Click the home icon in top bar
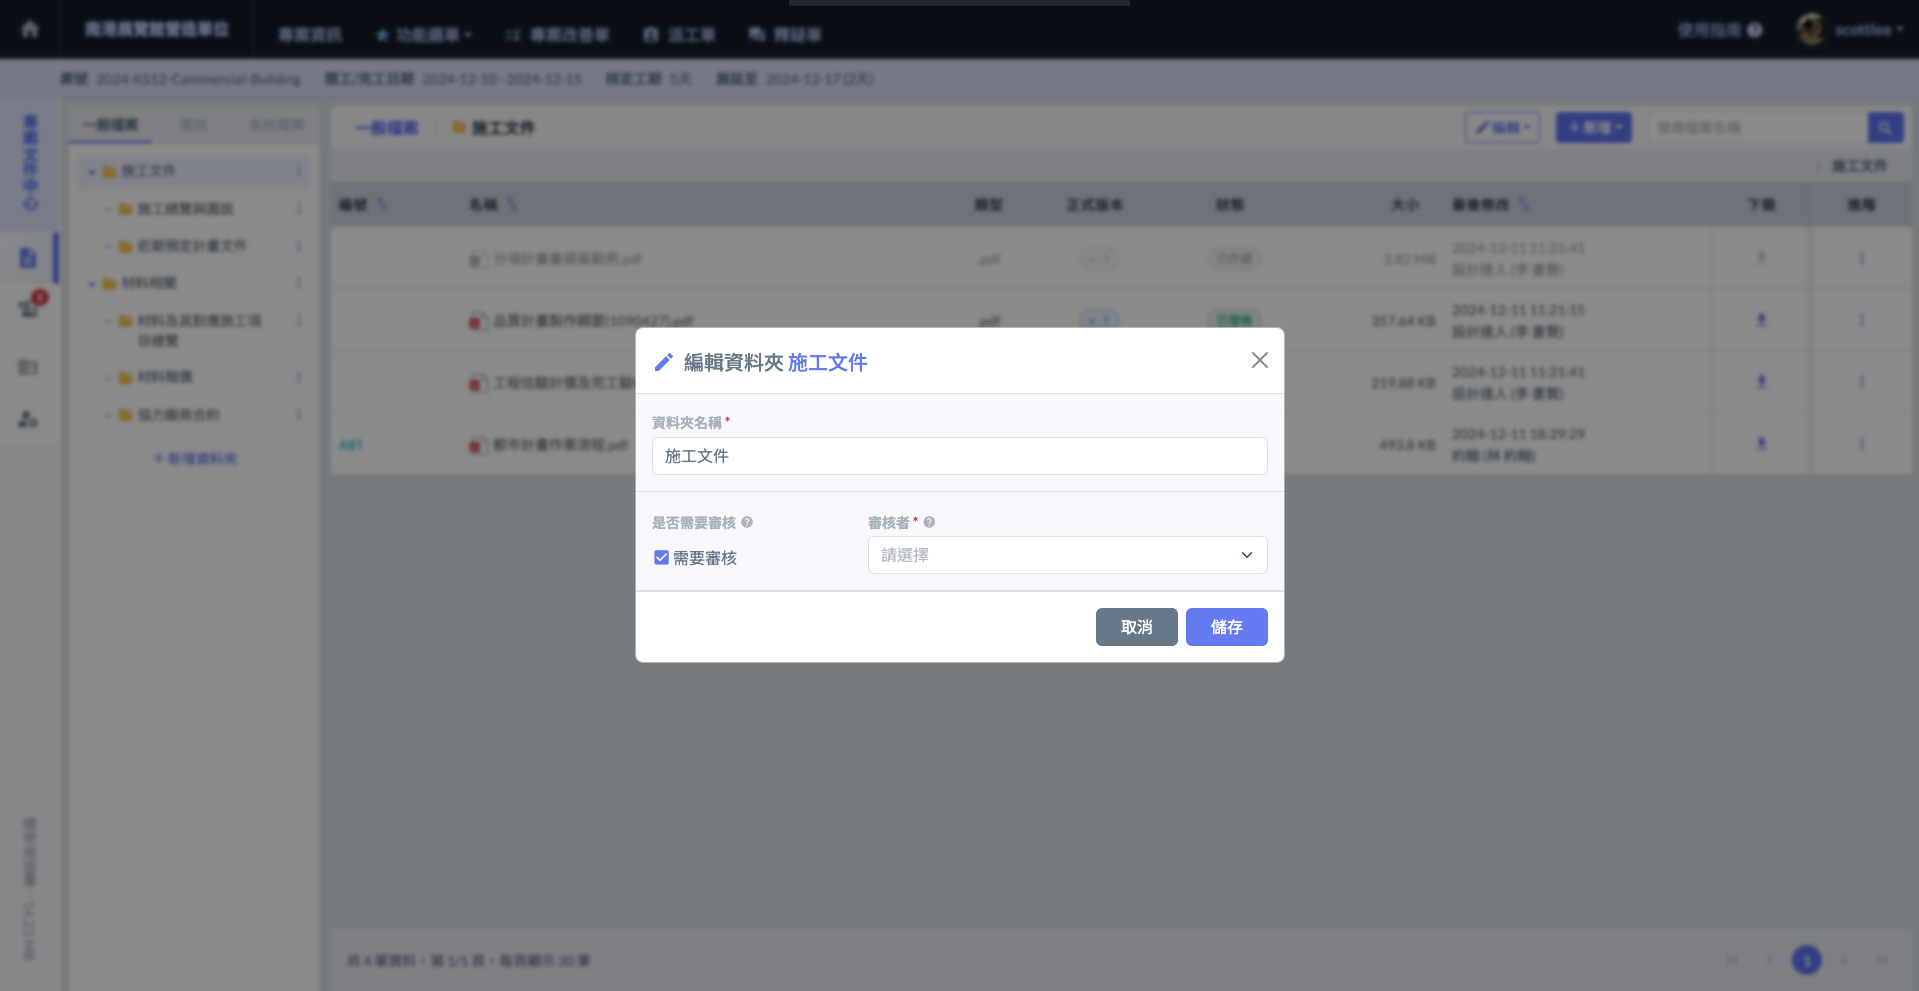Screen dimensions: 1919x991 tap(30, 29)
